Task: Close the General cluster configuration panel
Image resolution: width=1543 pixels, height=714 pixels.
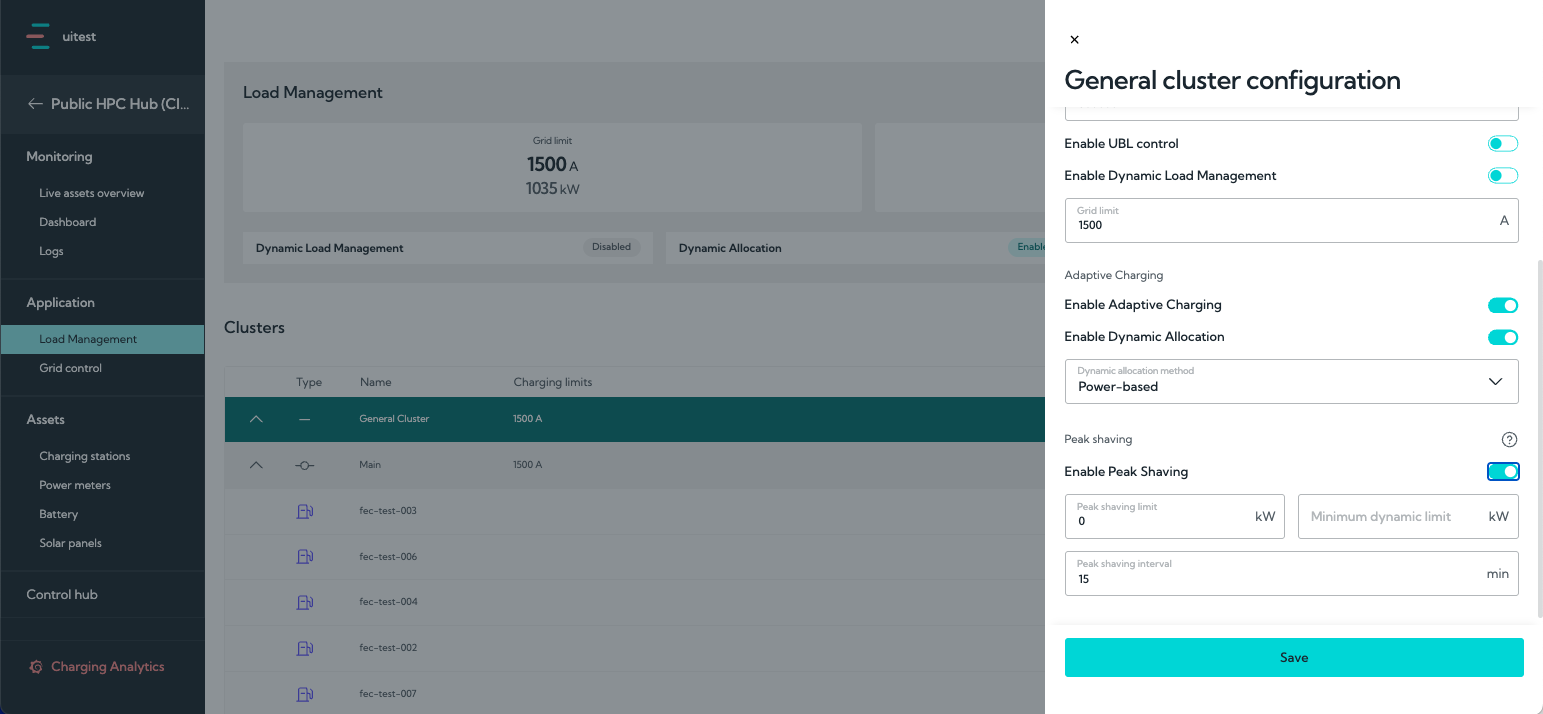Action: point(1074,40)
